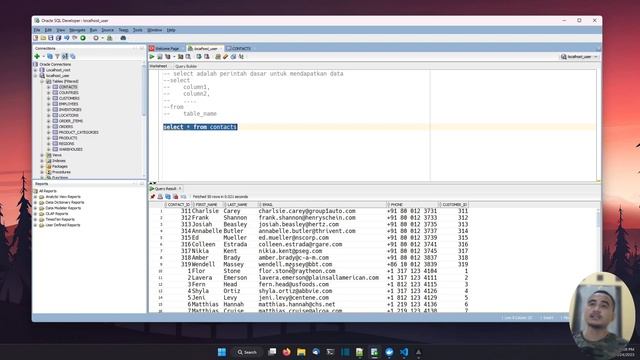
Task: Expand the Data Dictionary Reports folder
Action: point(36,202)
